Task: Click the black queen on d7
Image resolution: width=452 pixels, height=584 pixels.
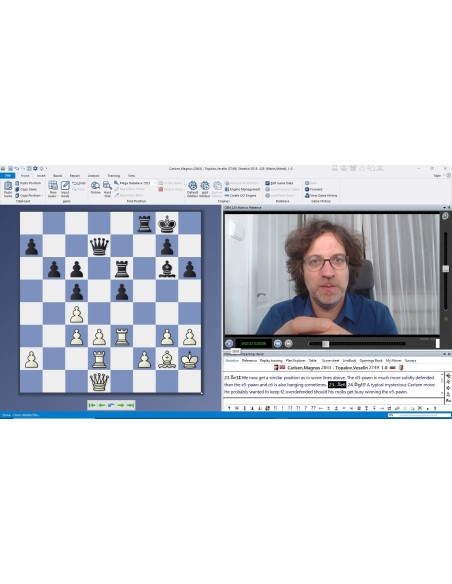Action: coord(99,246)
